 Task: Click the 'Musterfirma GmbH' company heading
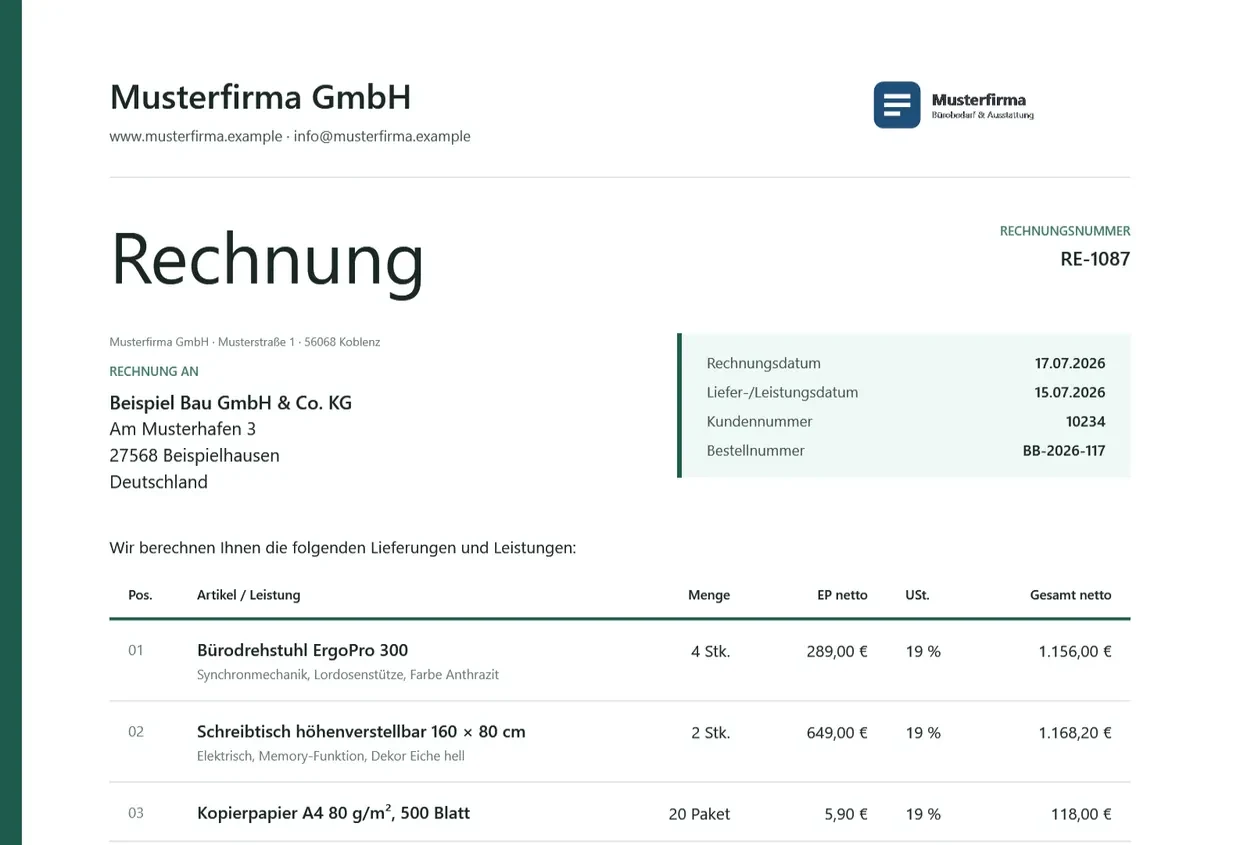pos(260,97)
